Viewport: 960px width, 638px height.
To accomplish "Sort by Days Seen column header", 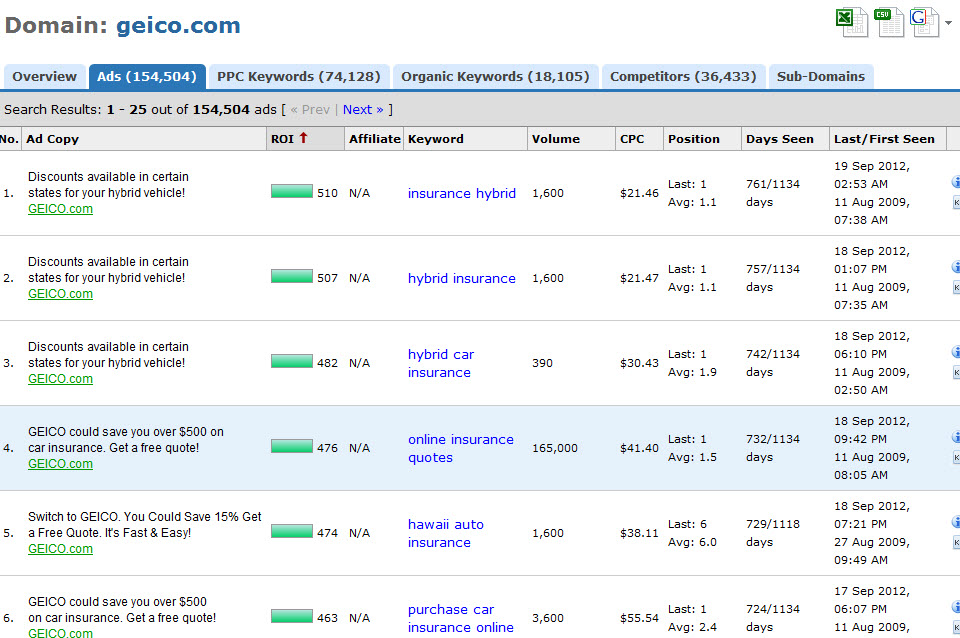I will (786, 139).
